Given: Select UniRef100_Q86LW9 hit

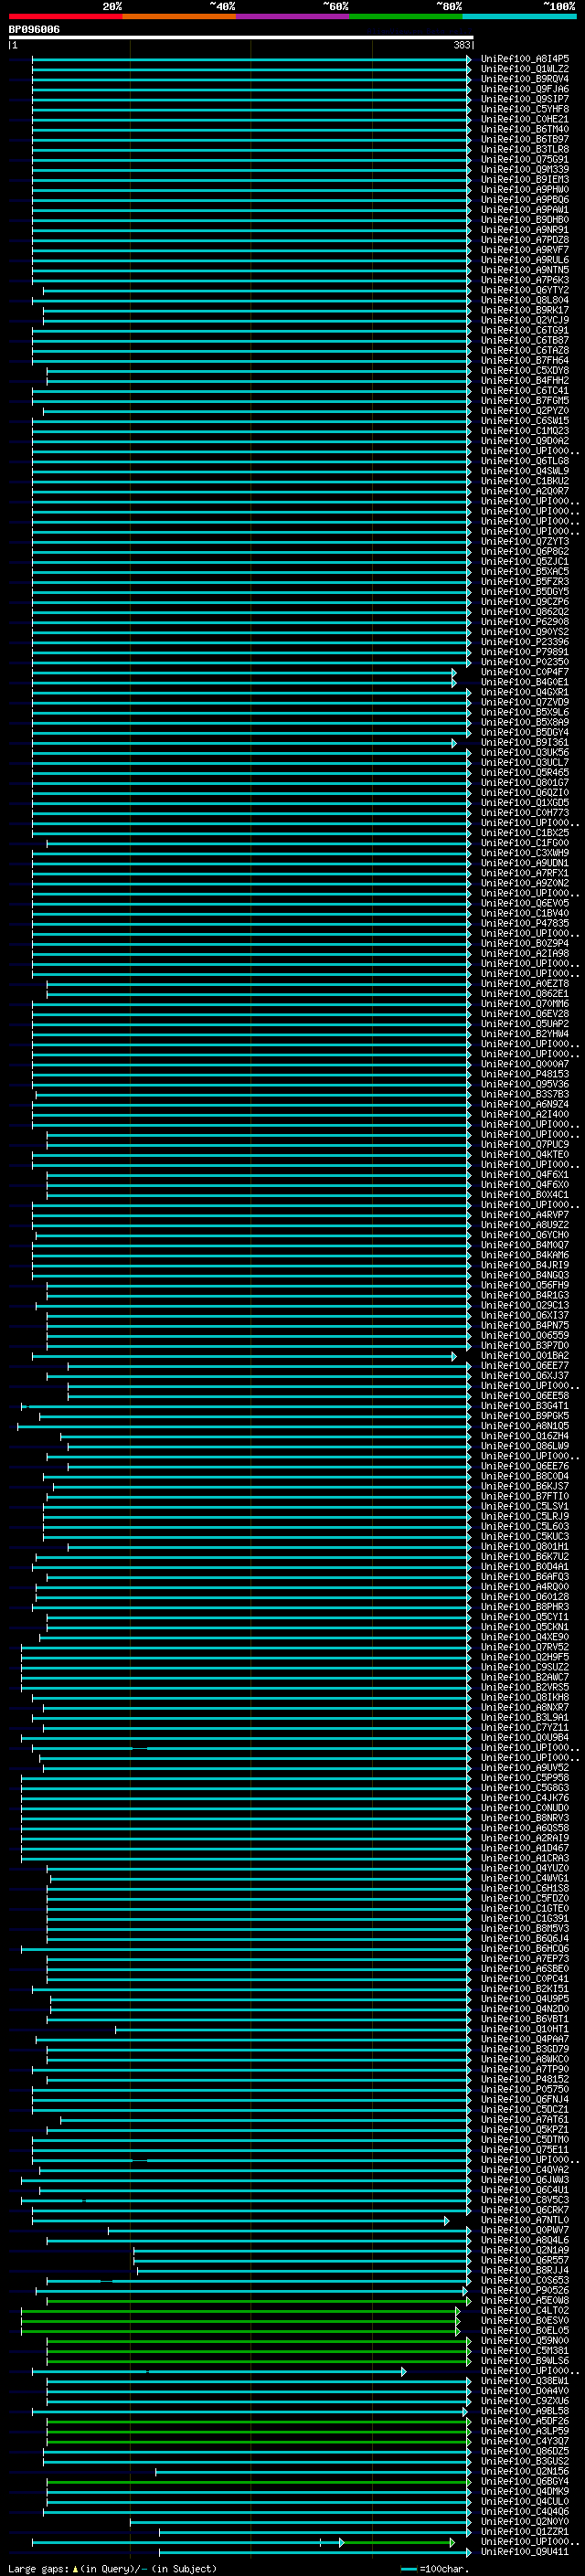Looking at the screenshot, I should click(525, 1446).
